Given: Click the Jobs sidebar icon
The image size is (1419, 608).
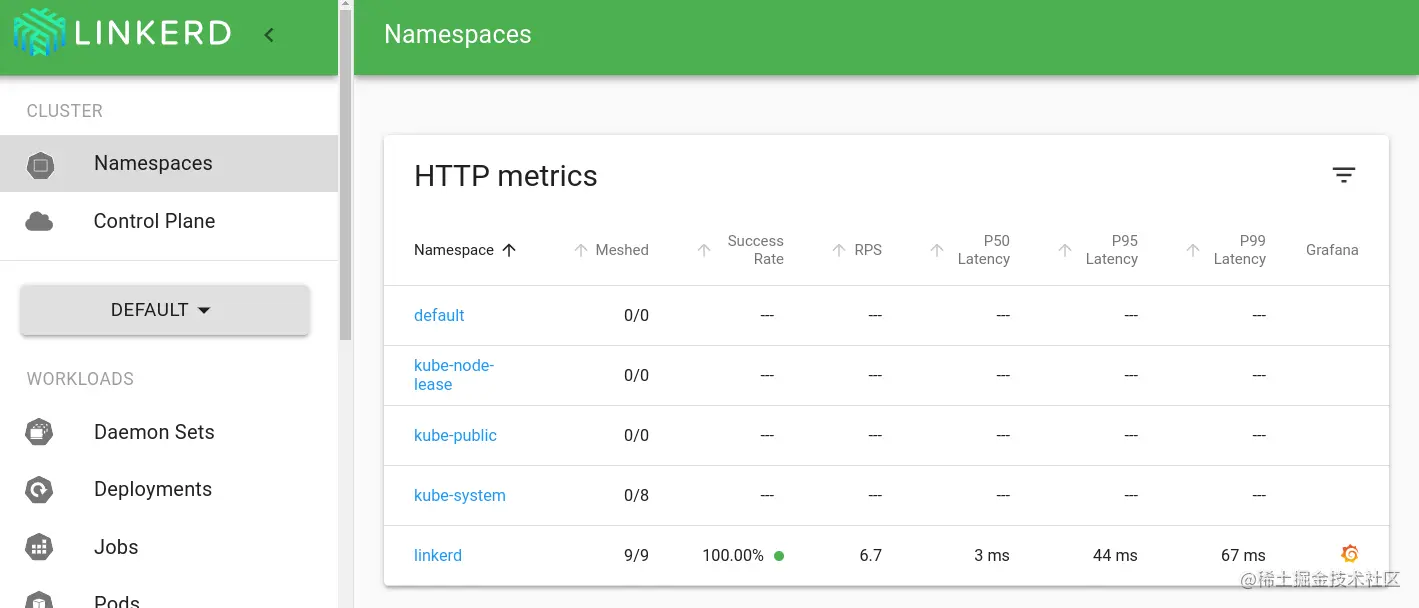Looking at the screenshot, I should 39,547.
